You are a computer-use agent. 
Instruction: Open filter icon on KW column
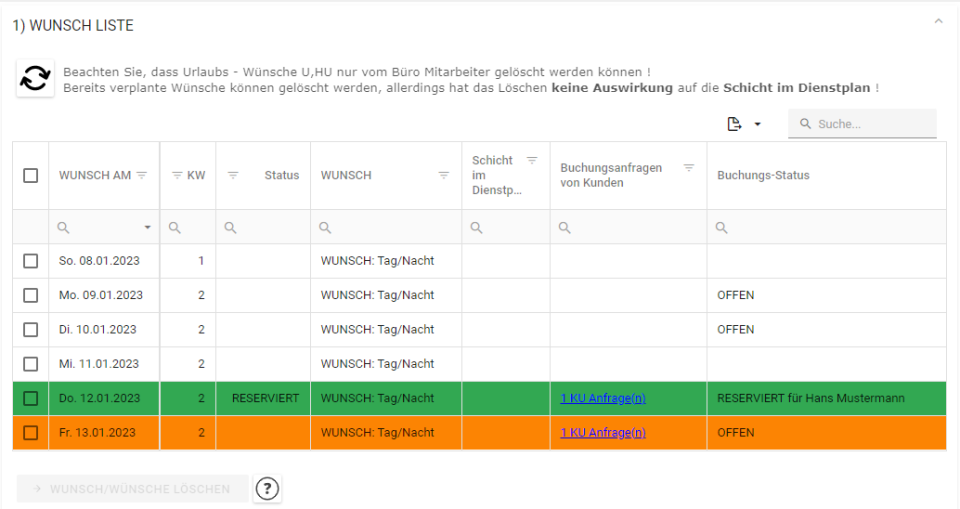176,175
